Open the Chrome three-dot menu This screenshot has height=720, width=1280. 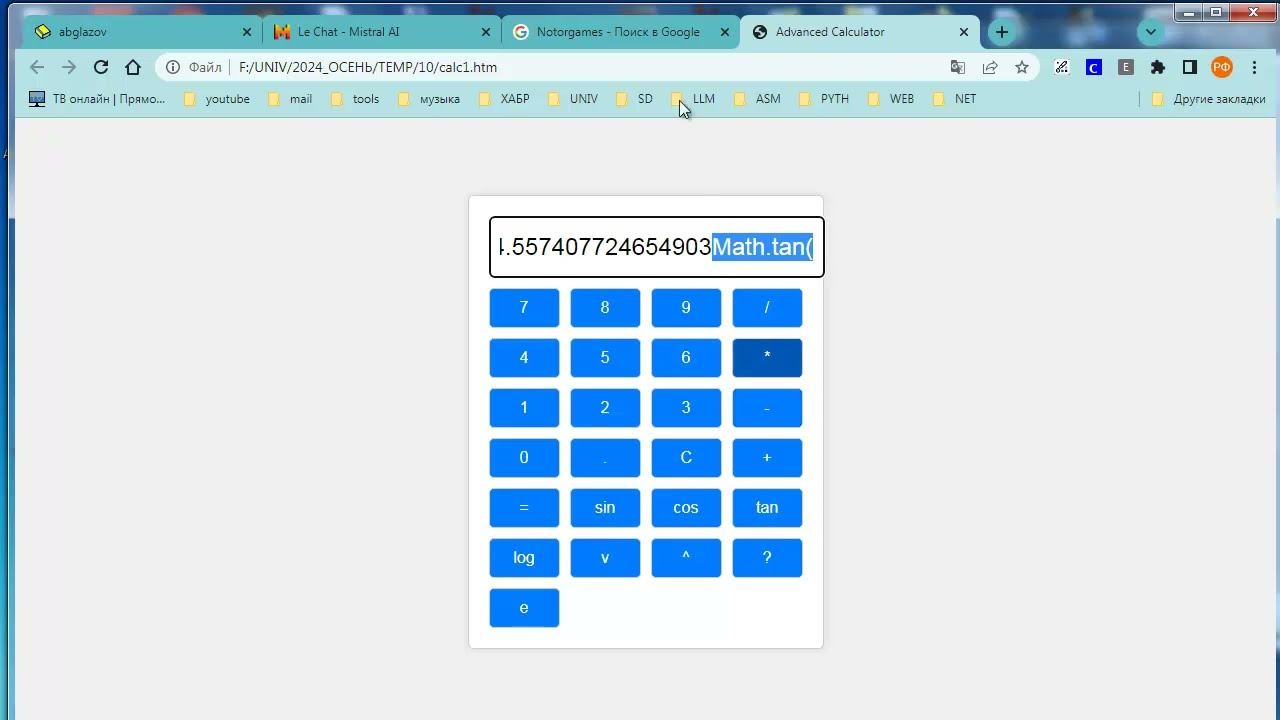tap(1254, 67)
